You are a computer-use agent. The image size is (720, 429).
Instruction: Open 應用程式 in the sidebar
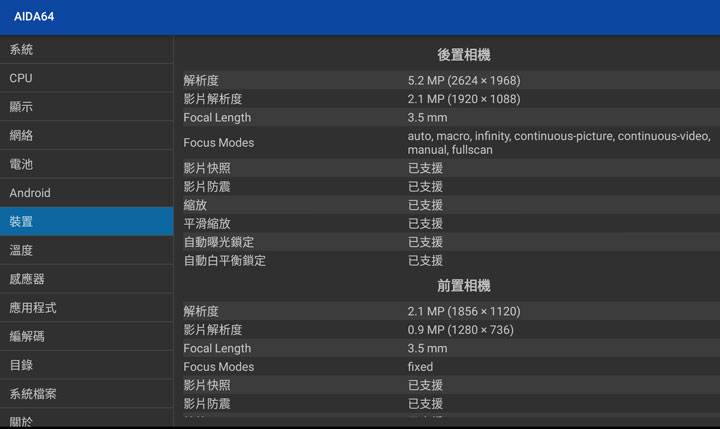[x=86, y=308]
